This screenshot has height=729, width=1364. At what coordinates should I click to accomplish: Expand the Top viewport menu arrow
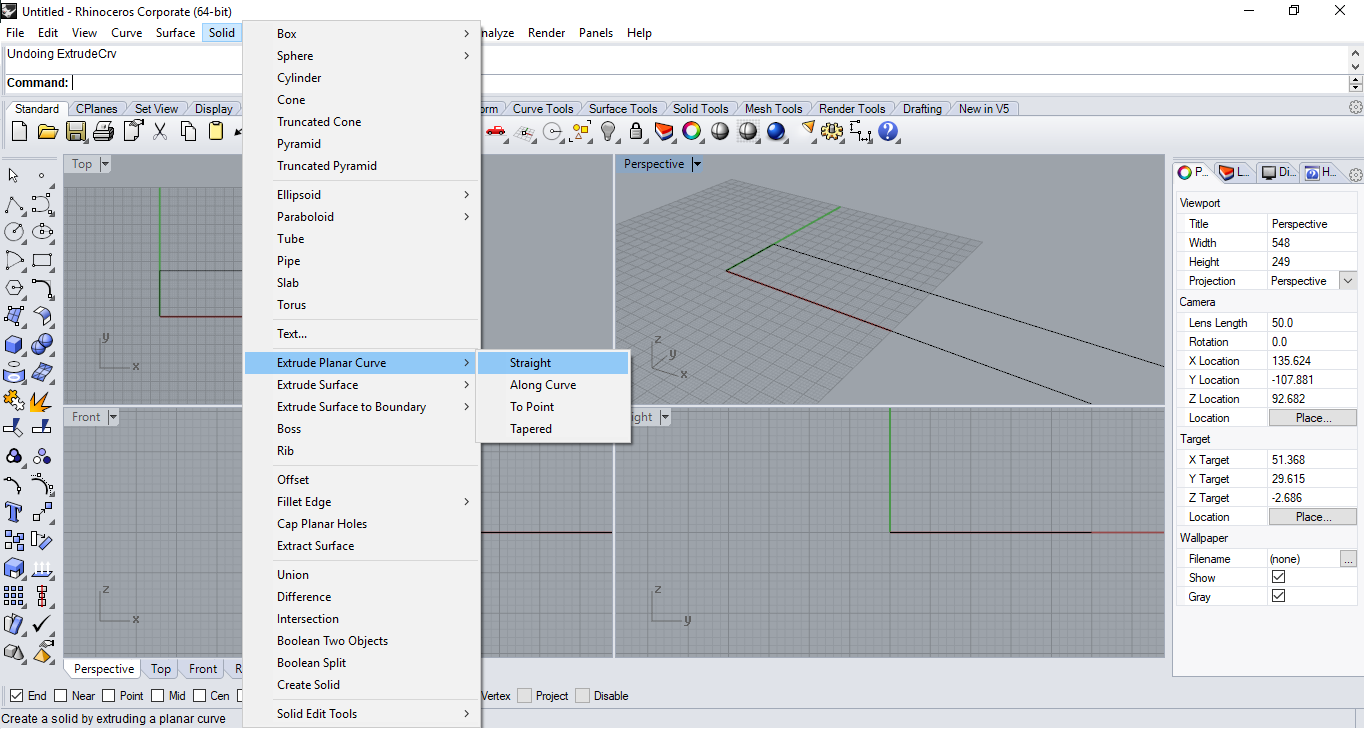click(105, 164)
